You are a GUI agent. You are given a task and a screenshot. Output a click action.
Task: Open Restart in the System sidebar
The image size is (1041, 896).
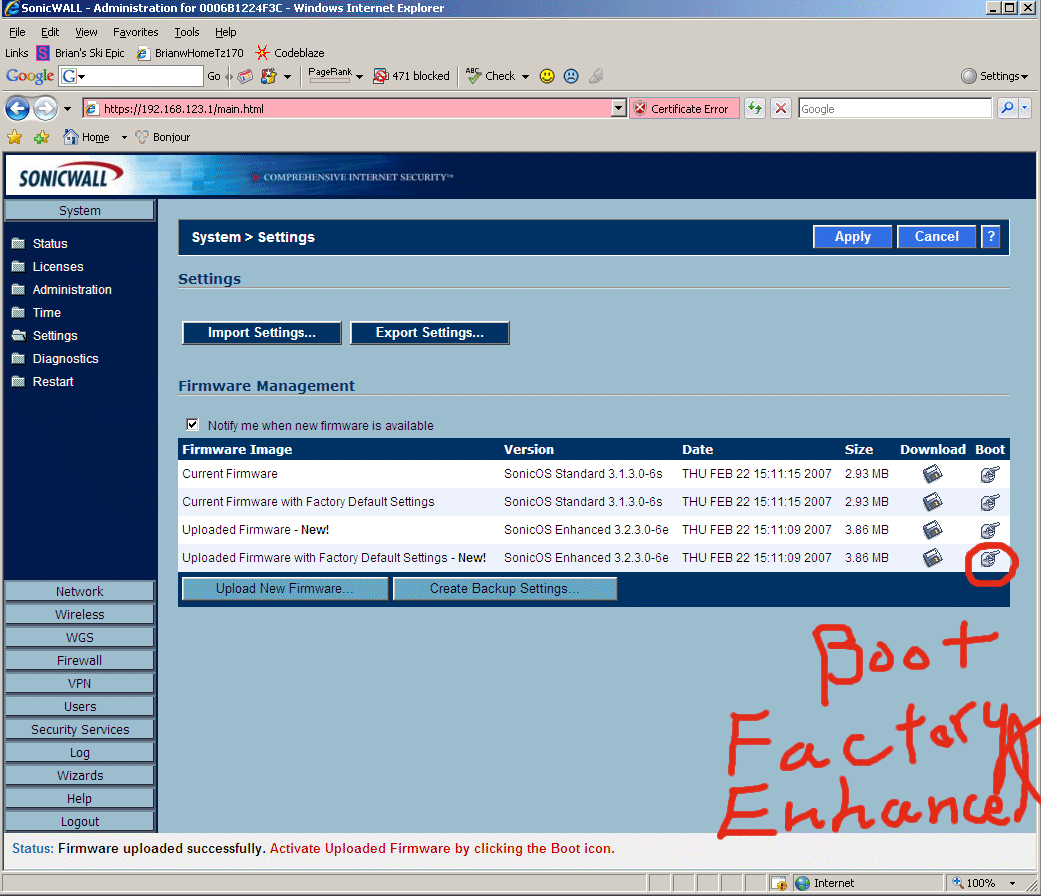coord(52,382)
